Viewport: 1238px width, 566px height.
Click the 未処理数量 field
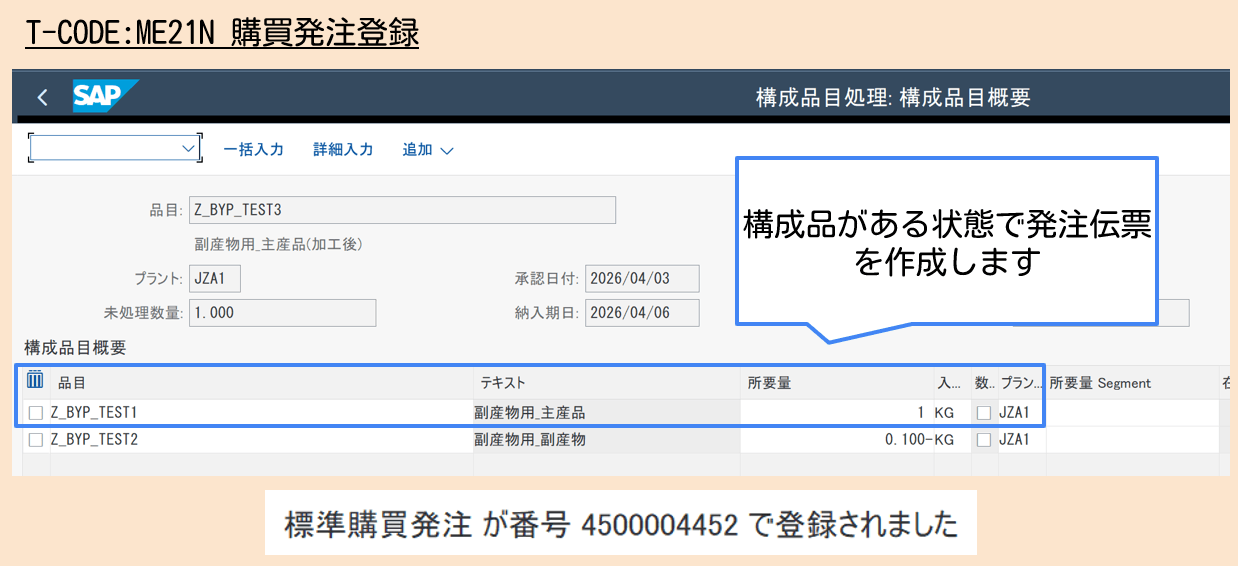coord(282,313)
